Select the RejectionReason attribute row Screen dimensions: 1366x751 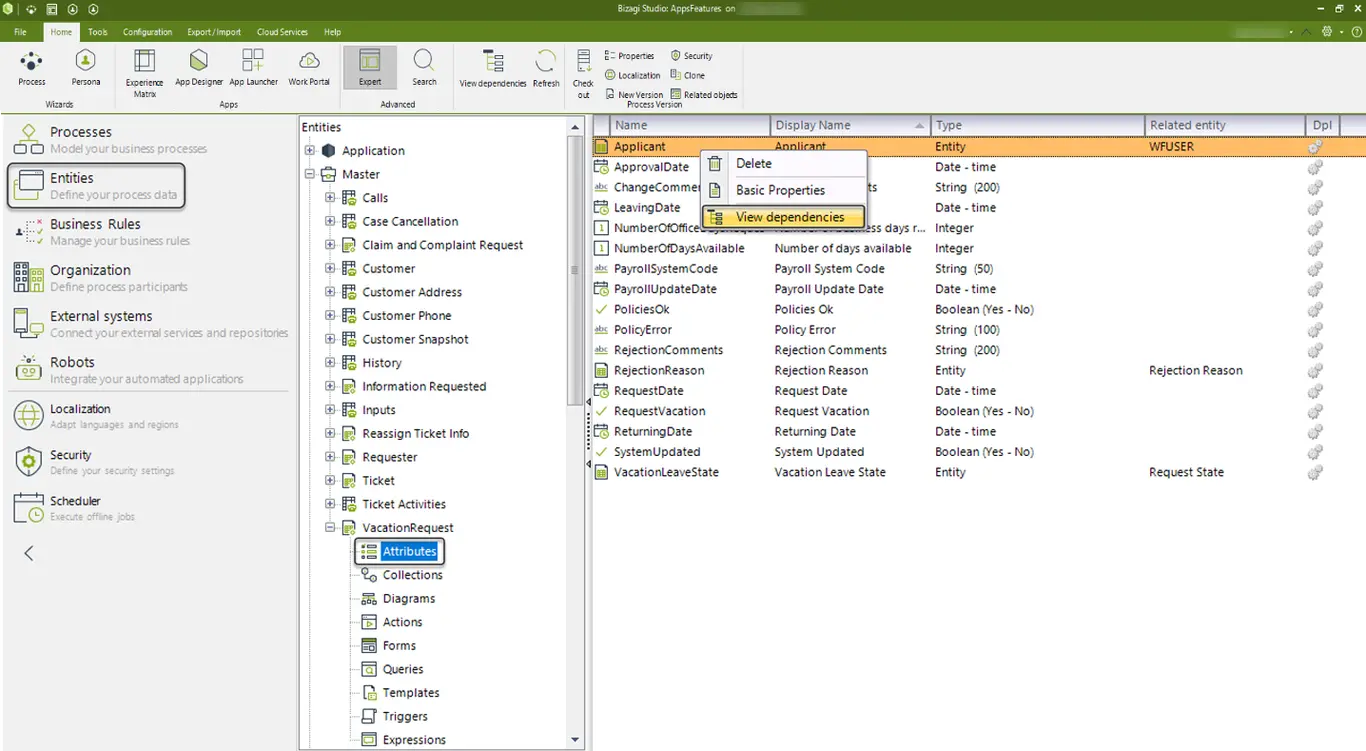[978, 370]
